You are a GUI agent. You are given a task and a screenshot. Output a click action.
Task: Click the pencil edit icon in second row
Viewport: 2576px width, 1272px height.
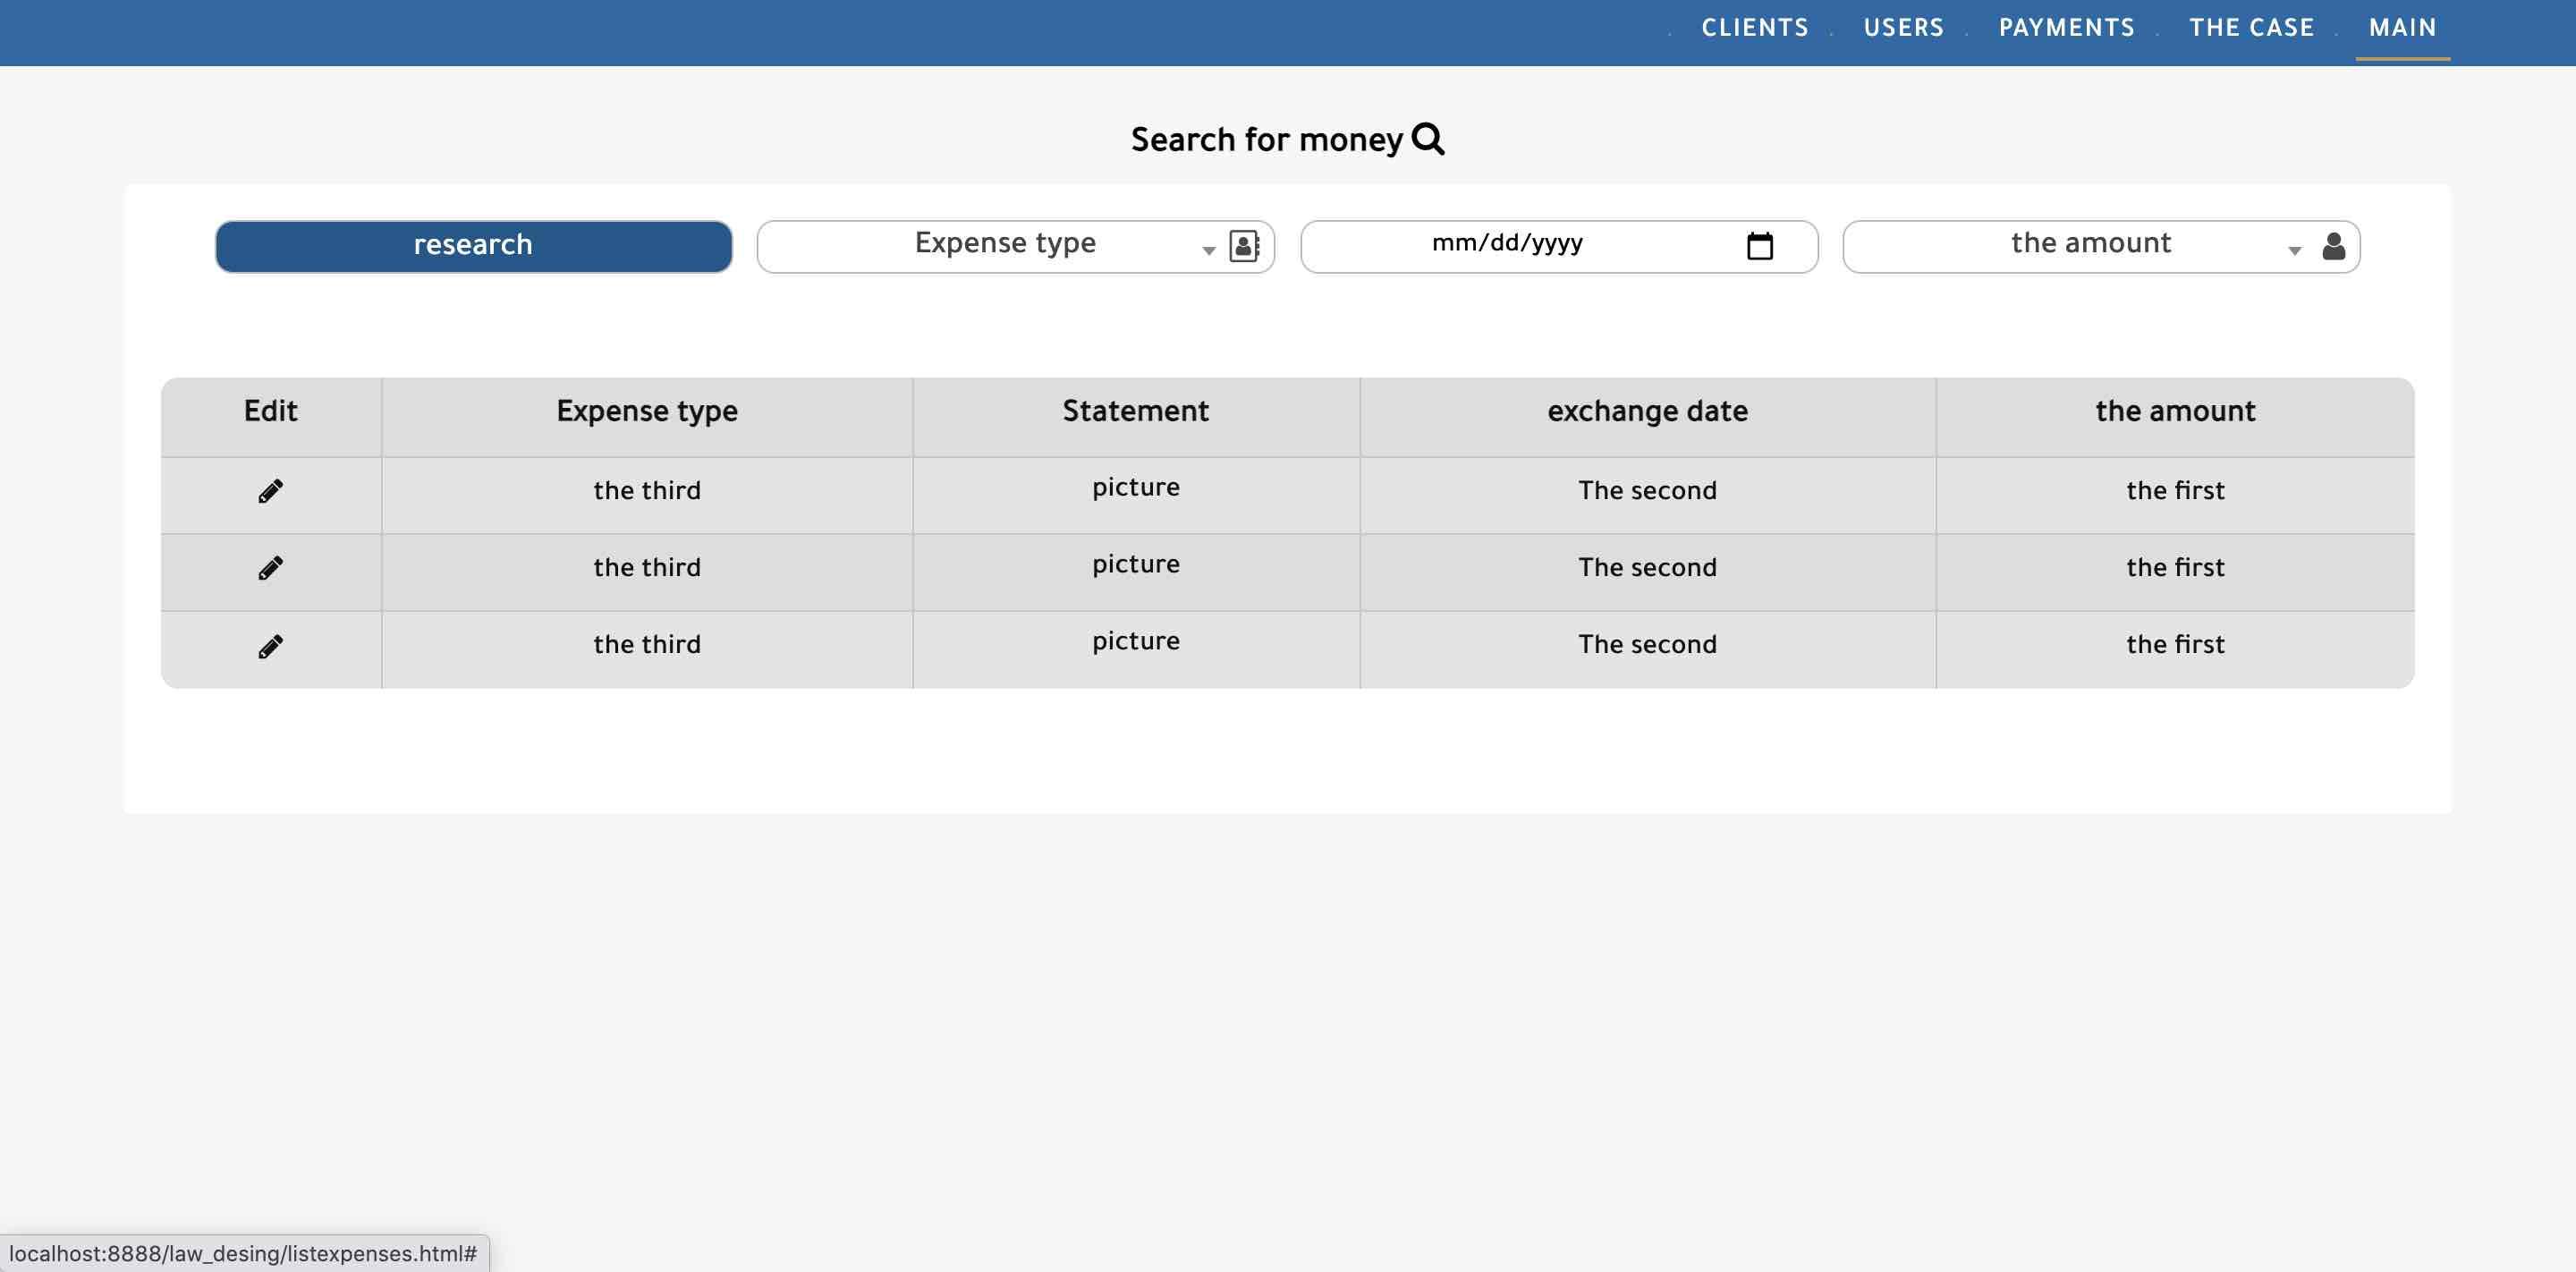270,568
